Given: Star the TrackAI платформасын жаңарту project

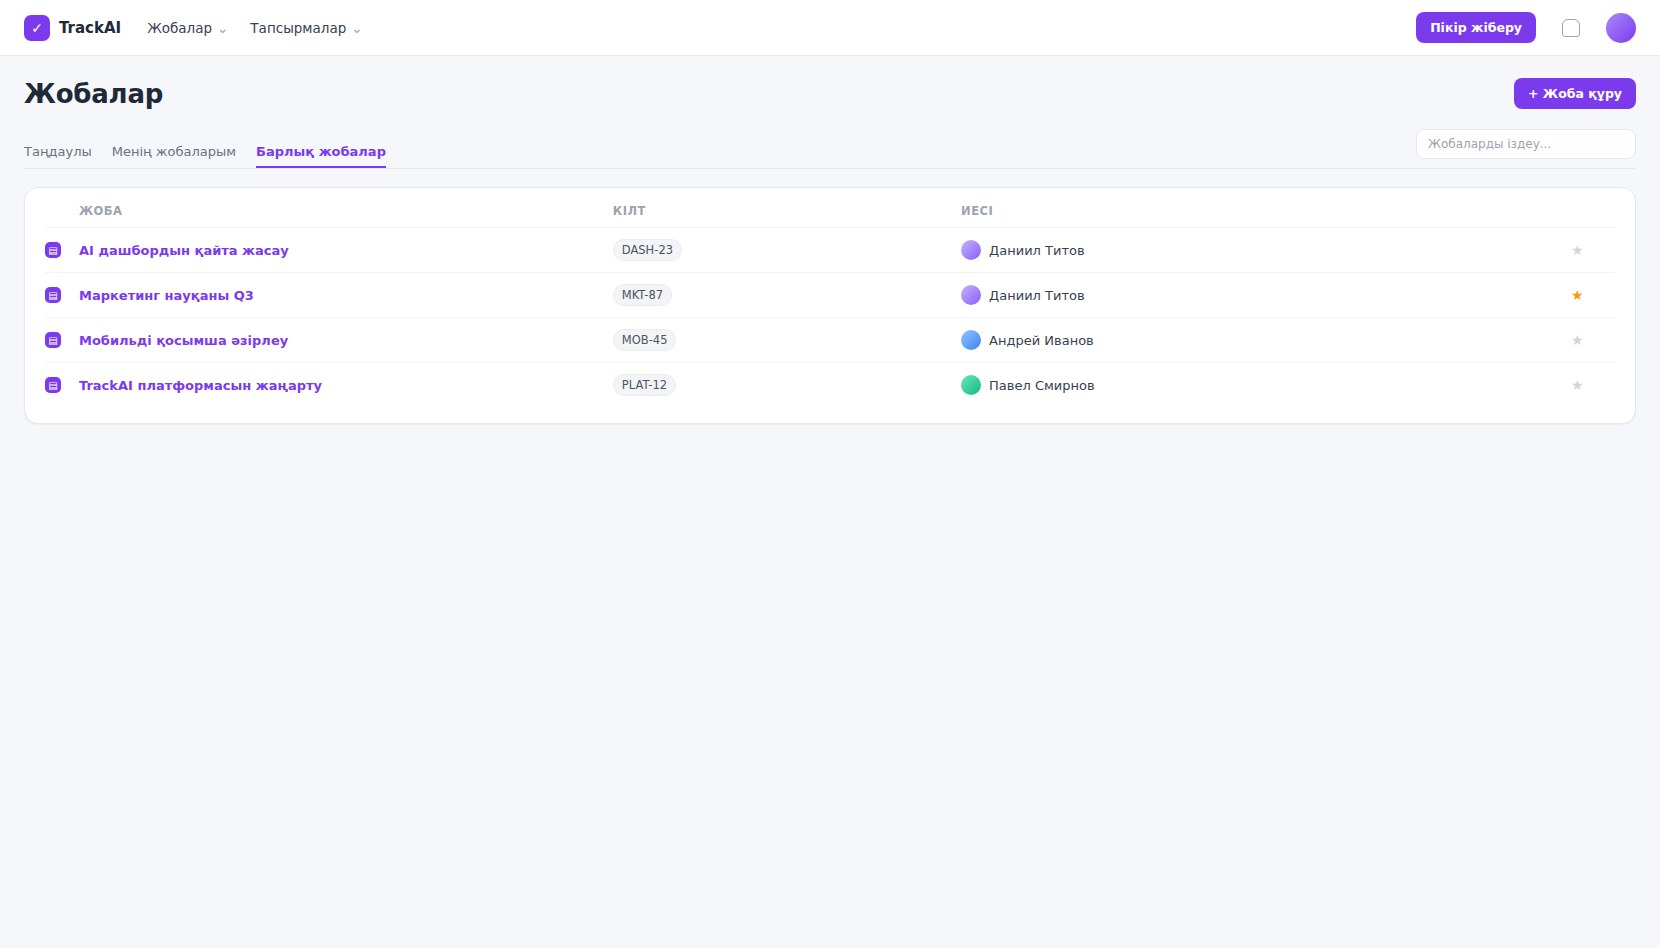Looking at the screenshot, I should click(1577, 385).
